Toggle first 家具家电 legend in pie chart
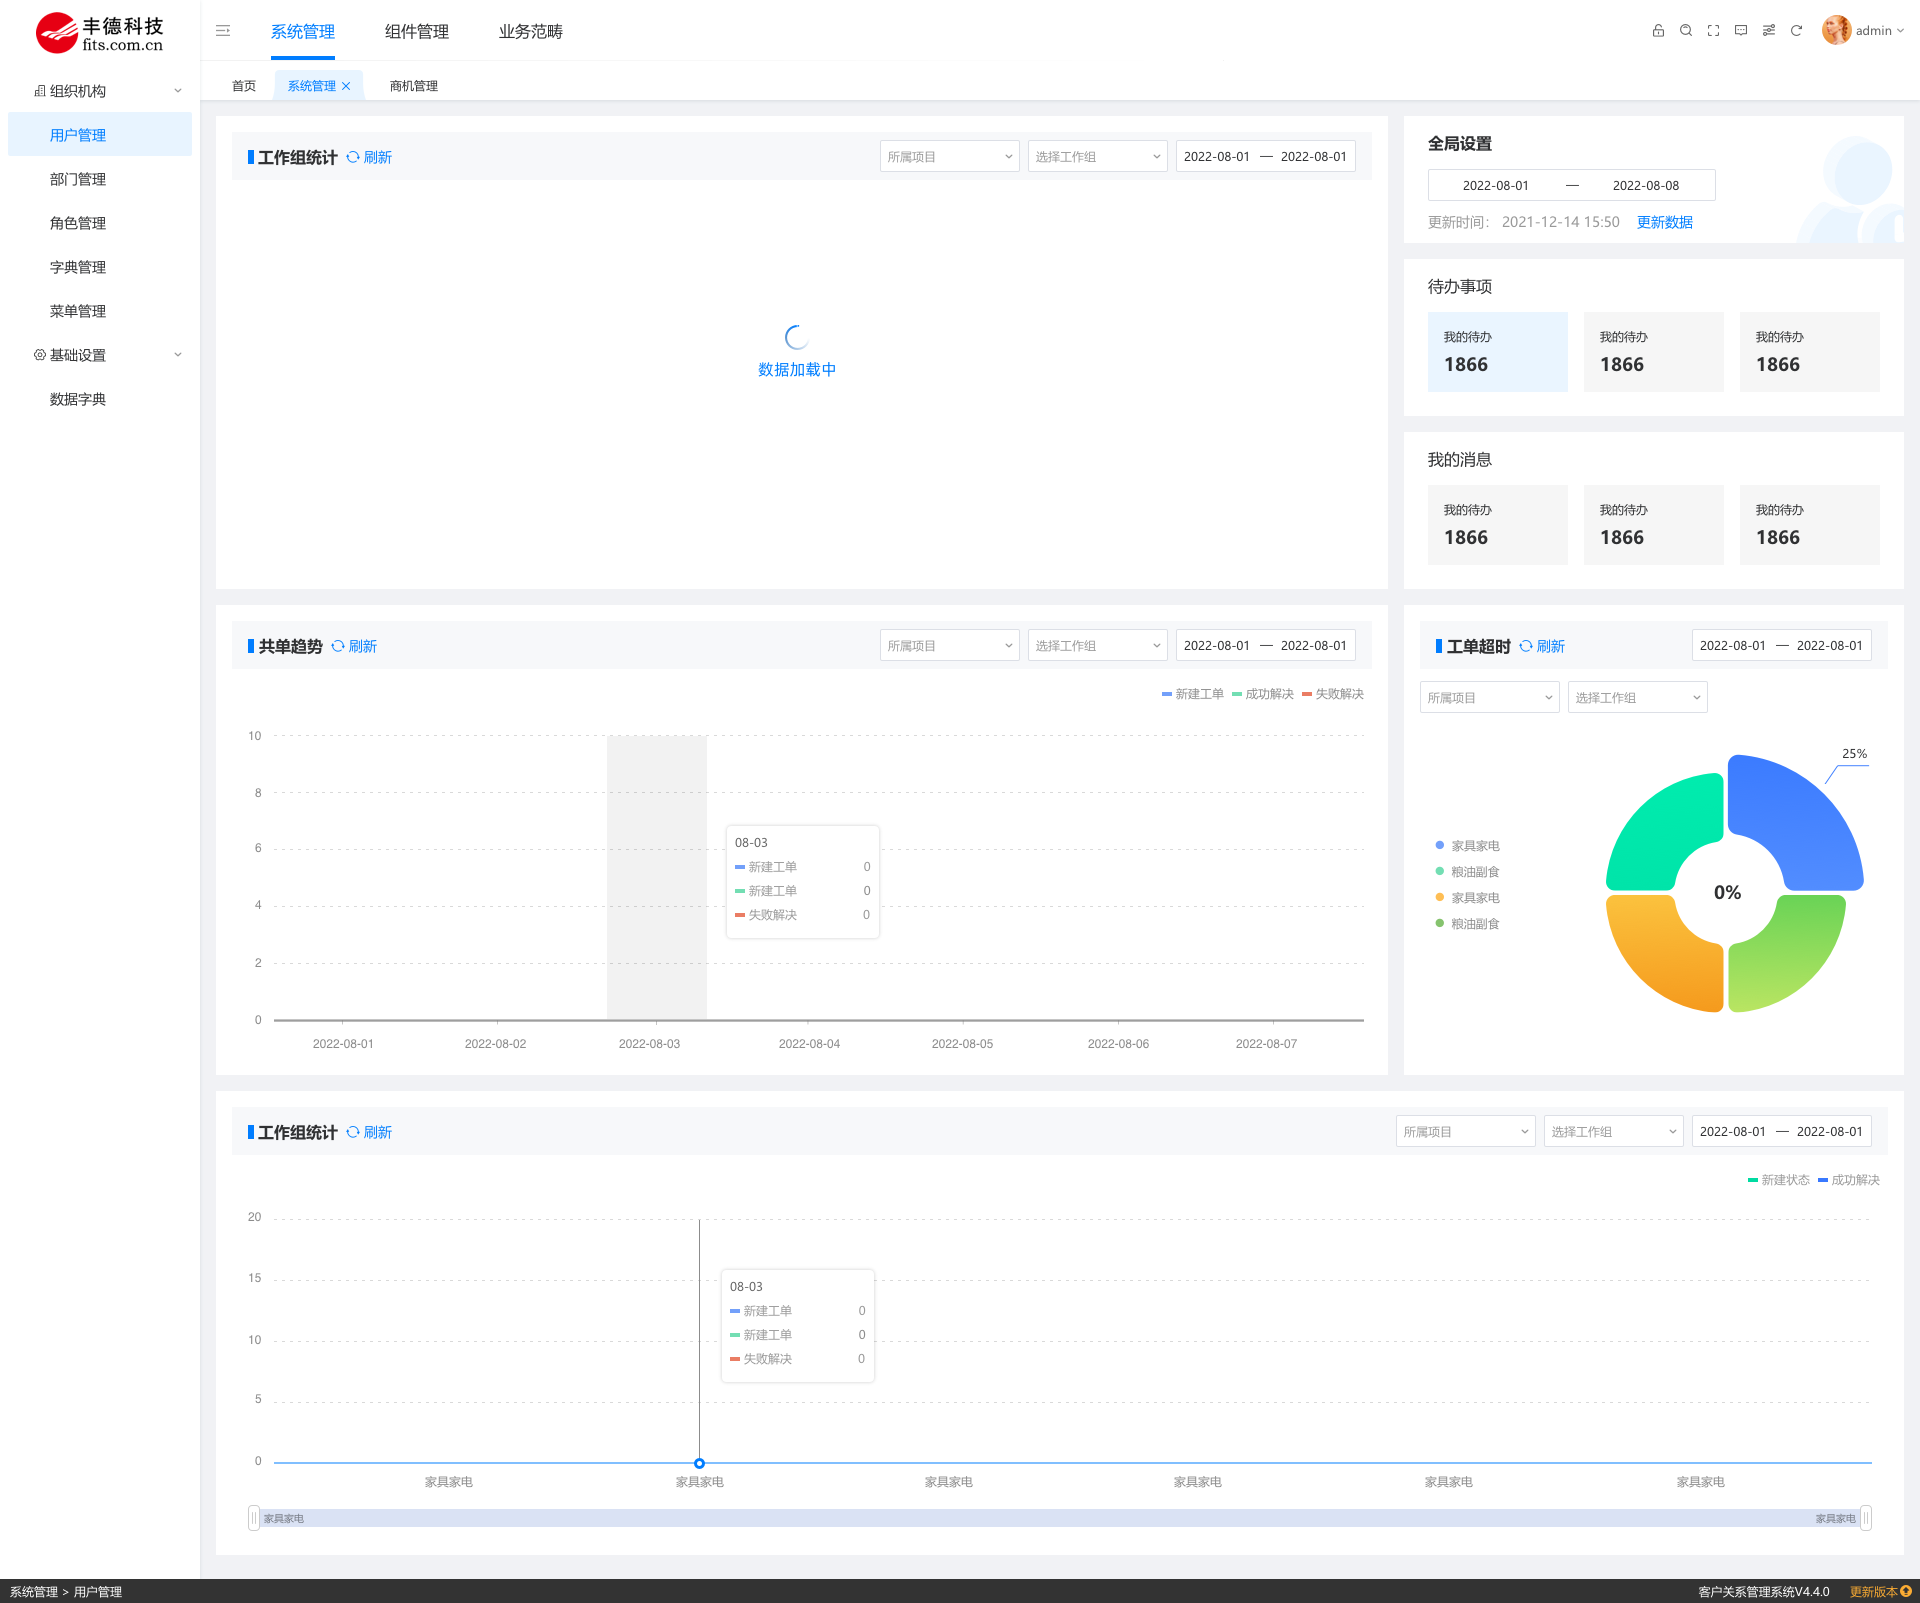Viewport: 1920px width, 1603px height. pos(1468,846)
